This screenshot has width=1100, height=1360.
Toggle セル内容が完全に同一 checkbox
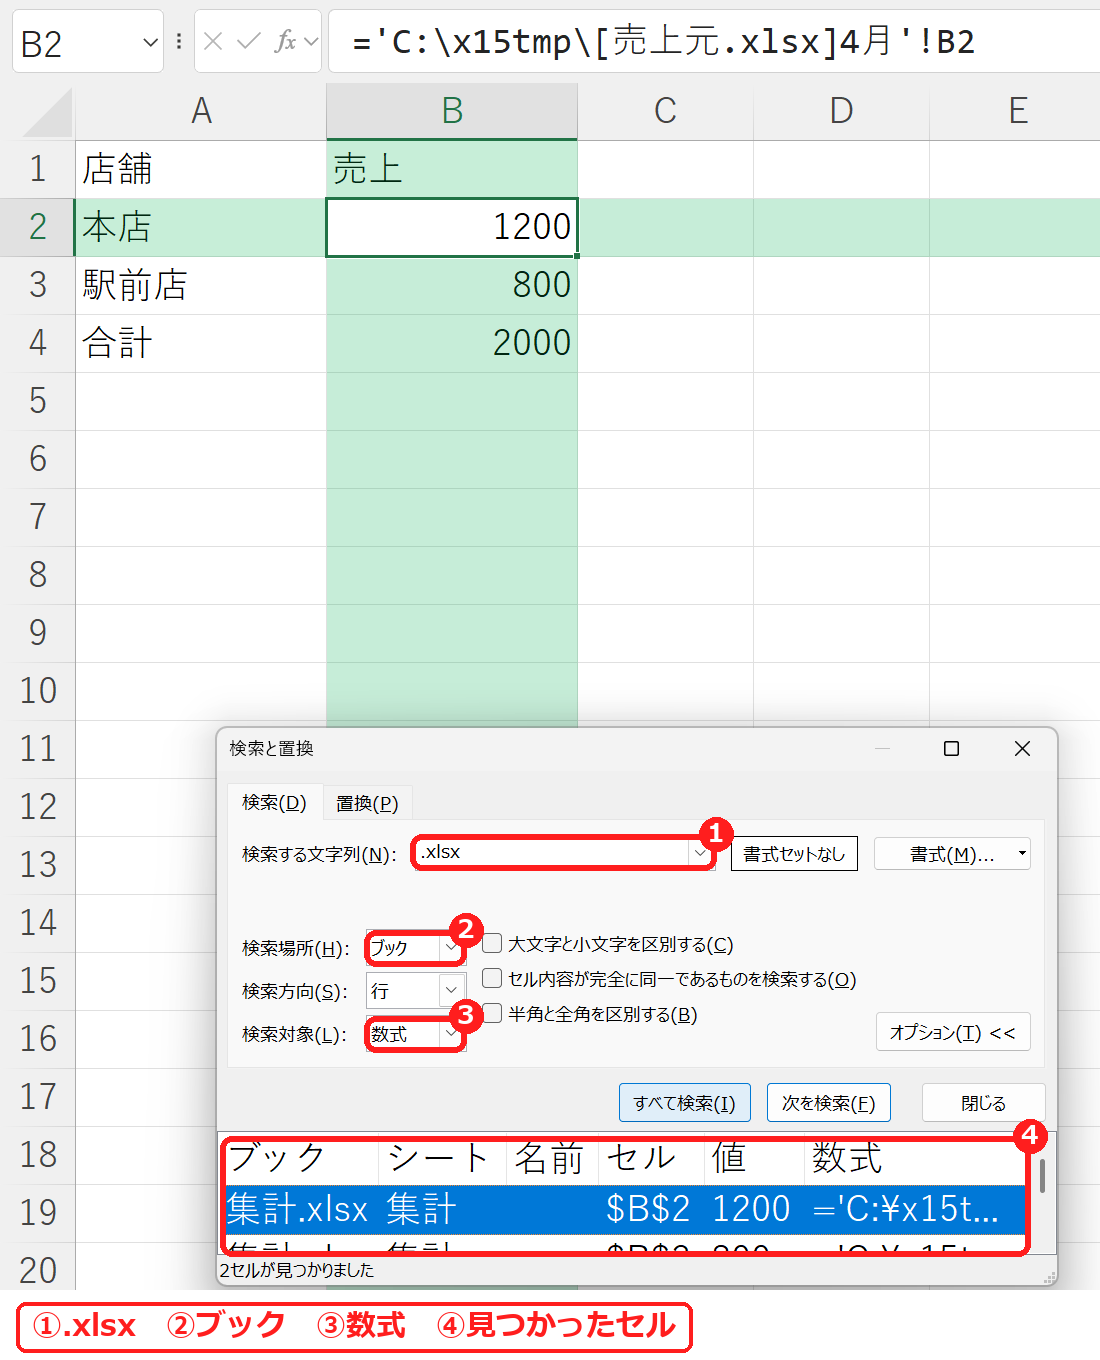pos(492,978)
